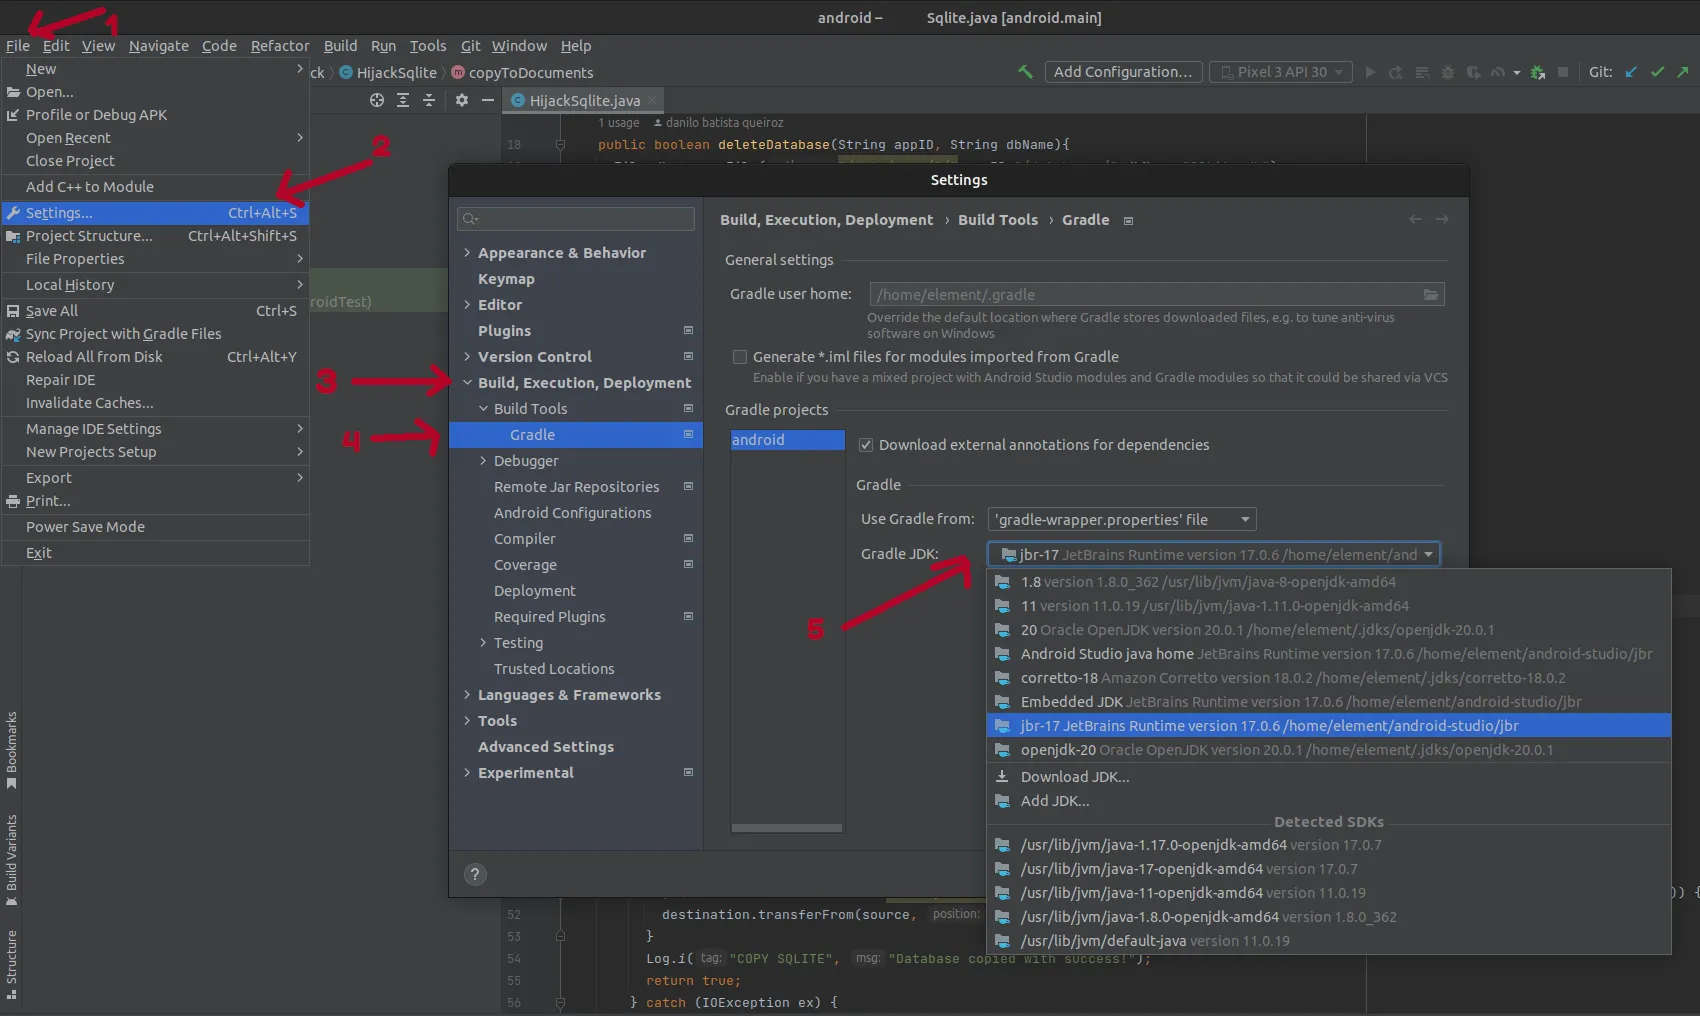Viewport: 1700px width, 1016px height.
Task: Open the Pixel 3 API 30 device dropdown
Action: [1281, 72]
